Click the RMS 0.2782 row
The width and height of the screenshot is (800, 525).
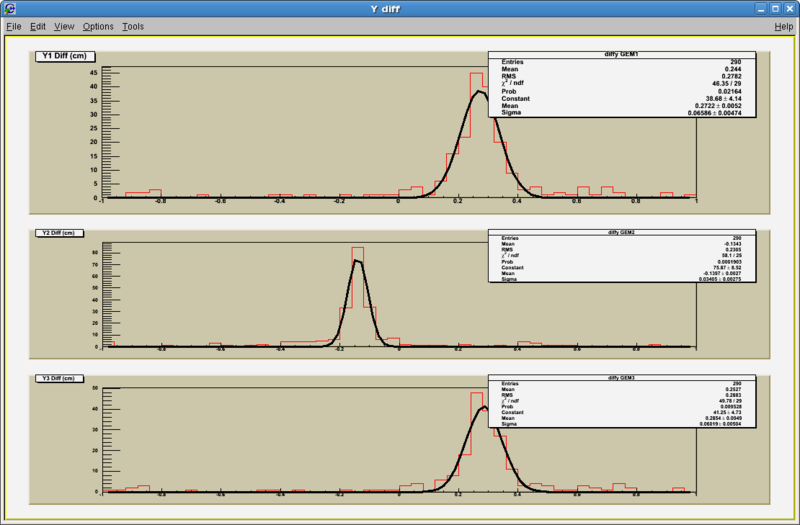[621, 76]
